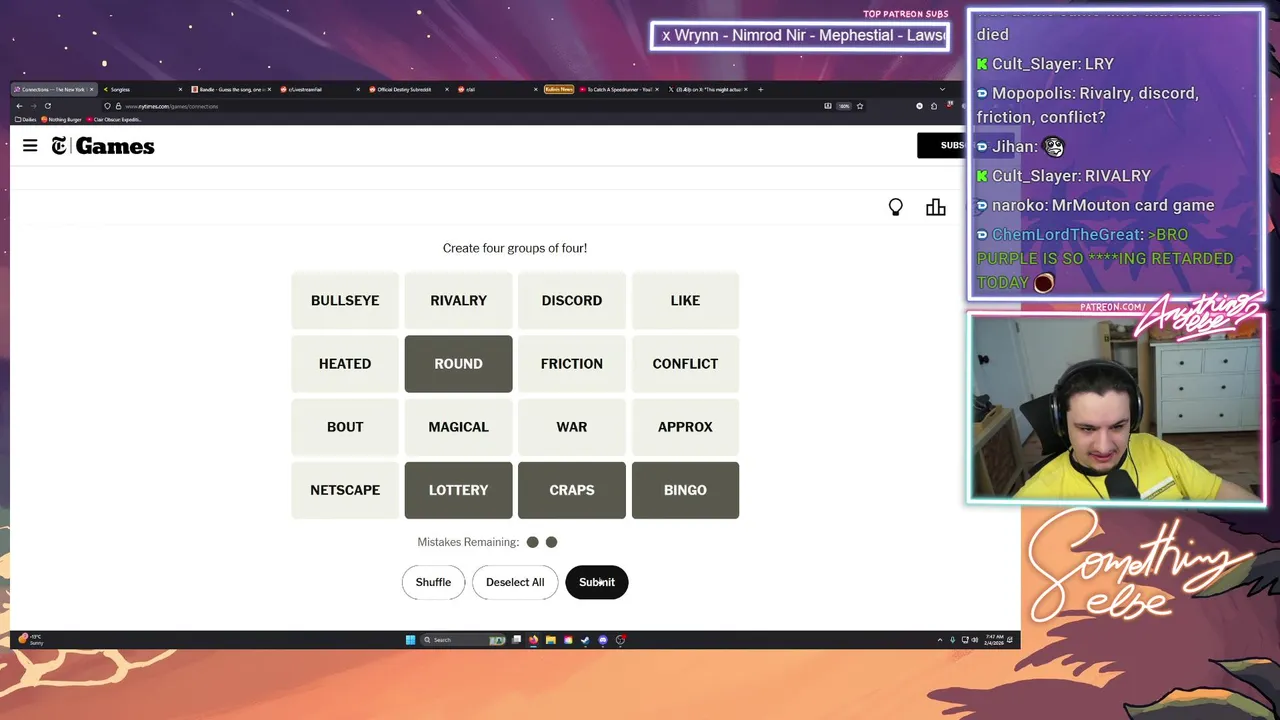1280x720 pixels.
Task: Click "Create four groups of four!" text
Action: pyautogui.click(x=515, y=248)
